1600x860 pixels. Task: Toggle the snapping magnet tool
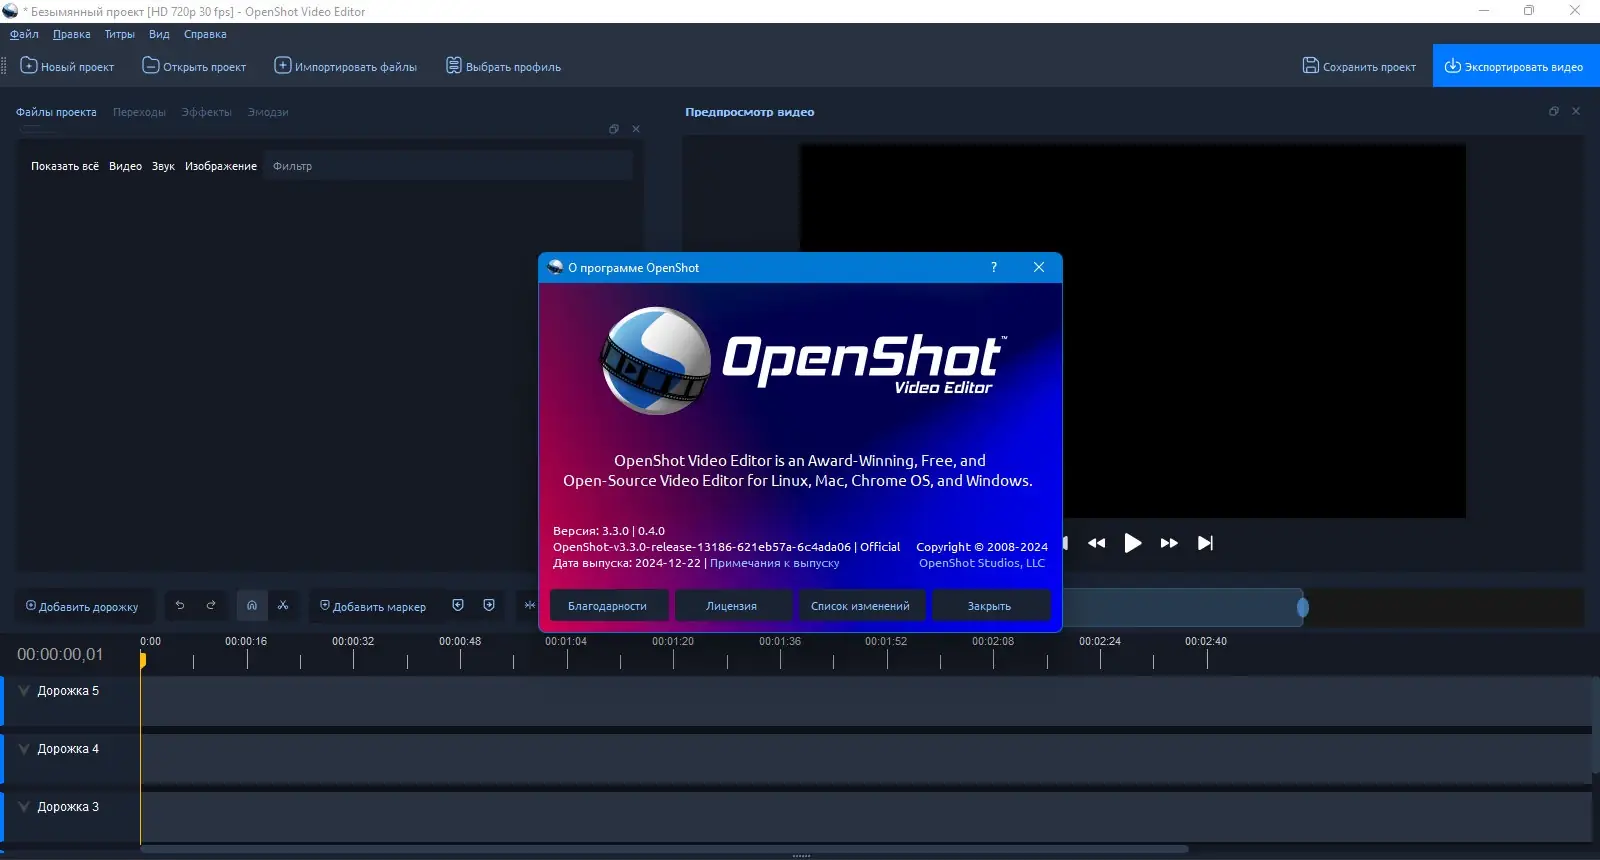tap(252, 605)
